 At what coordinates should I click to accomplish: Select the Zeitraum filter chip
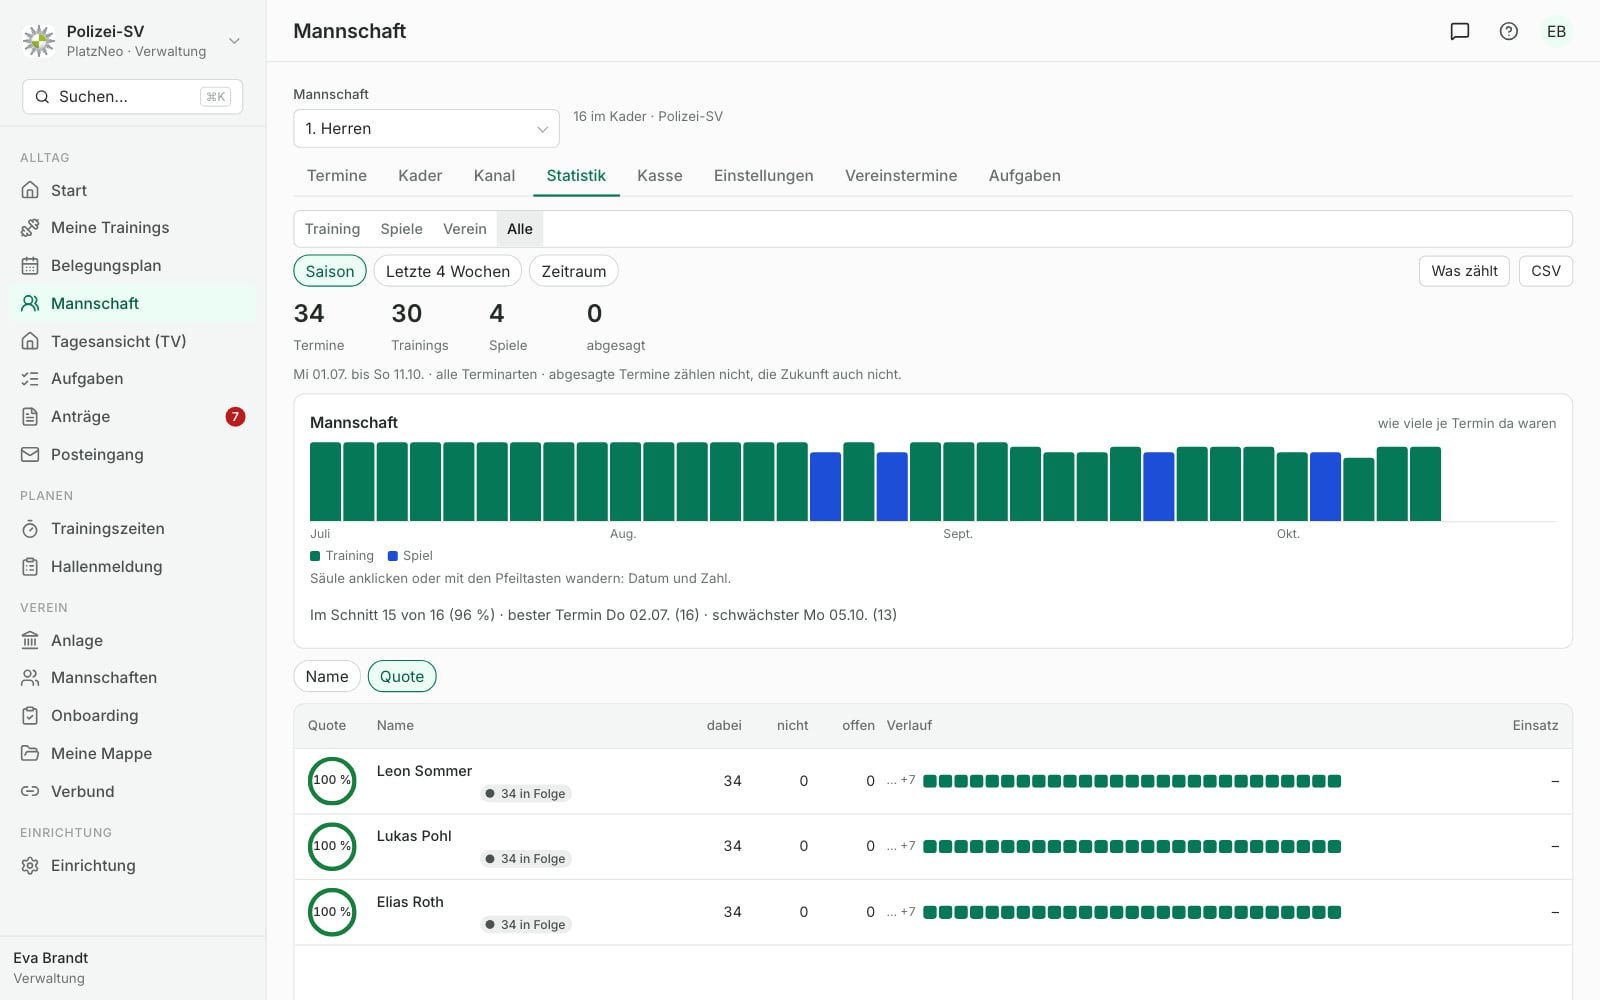point(574,271)
